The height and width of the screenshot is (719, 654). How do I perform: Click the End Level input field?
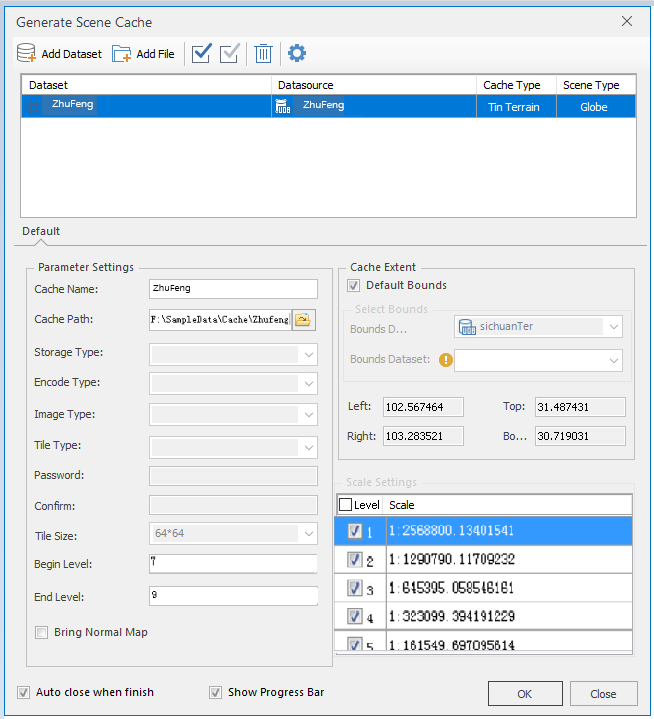pos(233,596)
